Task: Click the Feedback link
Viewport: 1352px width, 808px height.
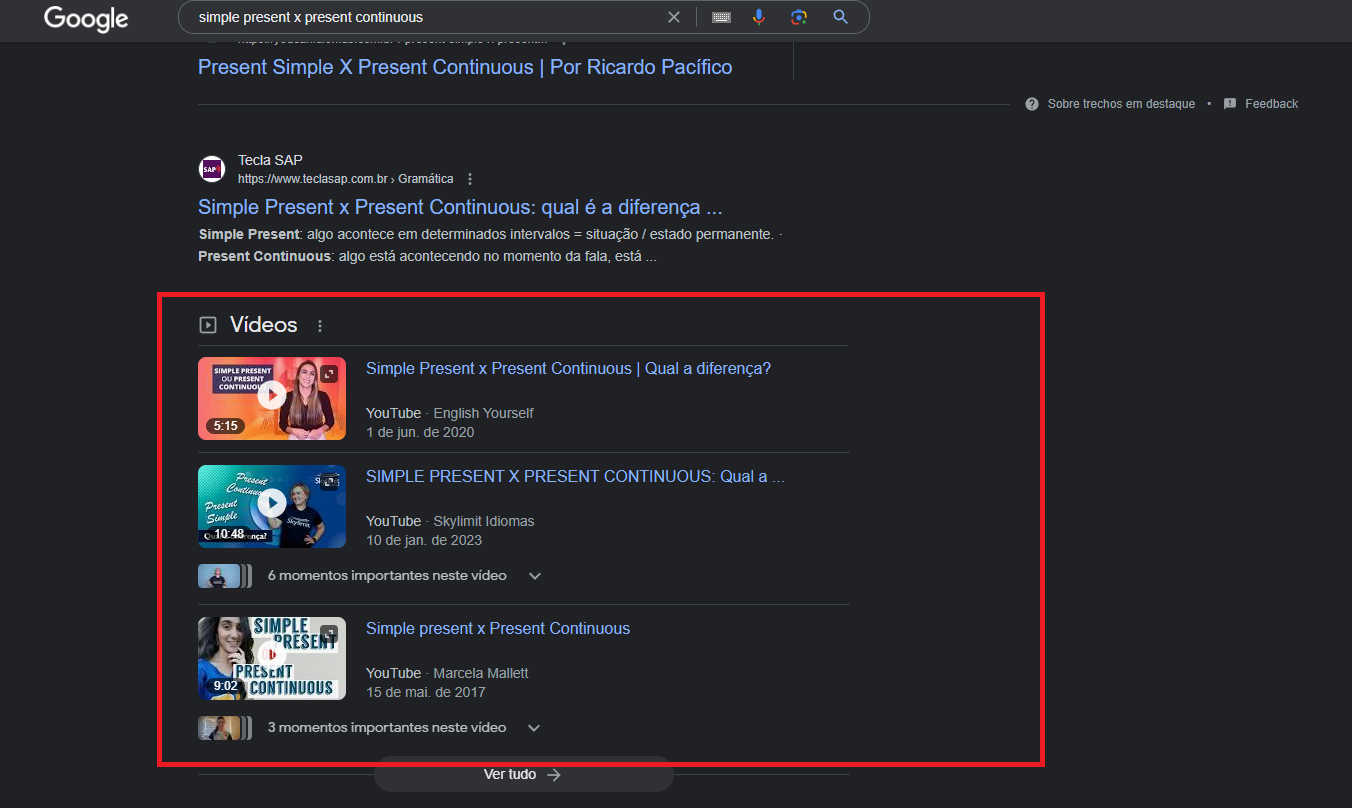Action: pyautogui.click(x=1271, y=104)
